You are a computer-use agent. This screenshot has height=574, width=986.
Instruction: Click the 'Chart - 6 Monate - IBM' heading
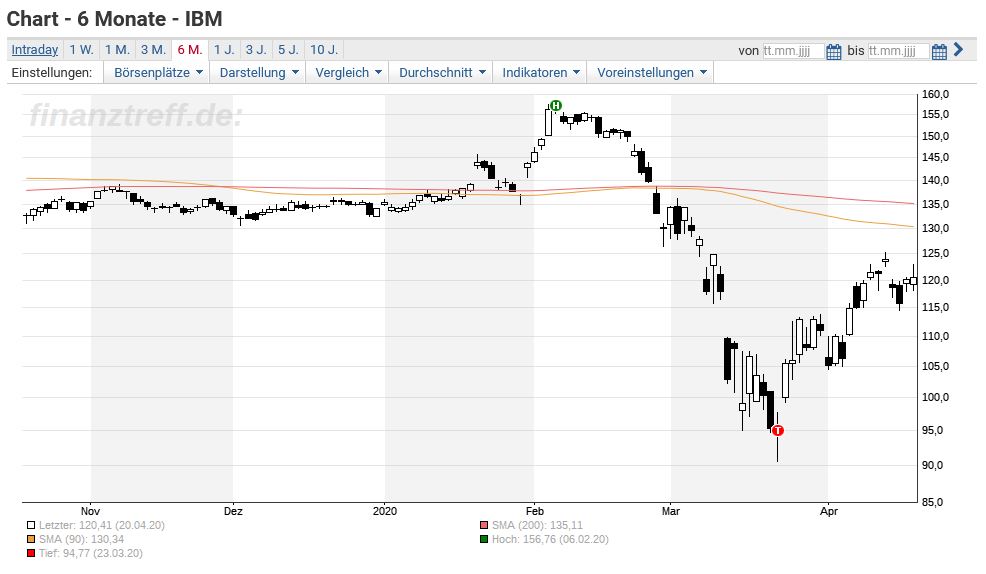(114, 19)
